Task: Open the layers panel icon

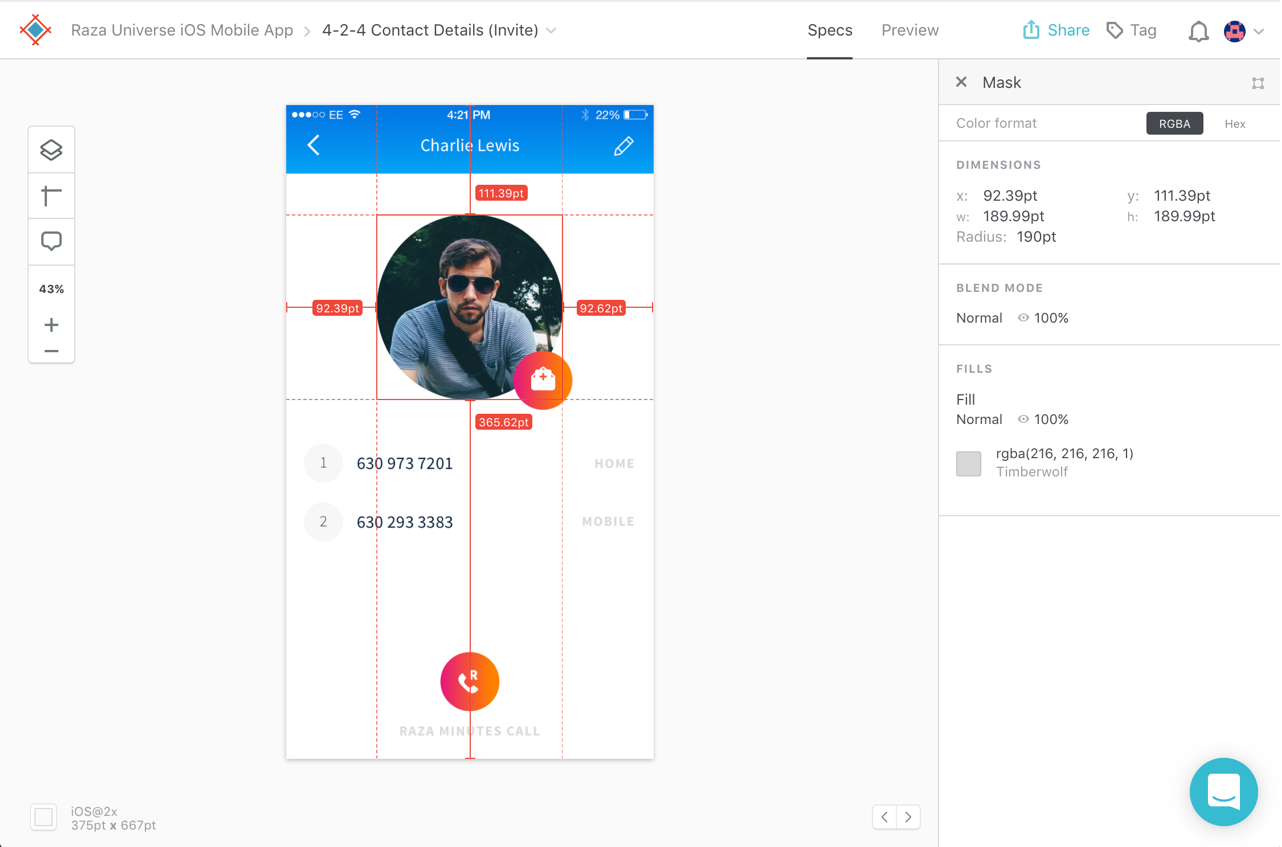Action: (51, 150)
